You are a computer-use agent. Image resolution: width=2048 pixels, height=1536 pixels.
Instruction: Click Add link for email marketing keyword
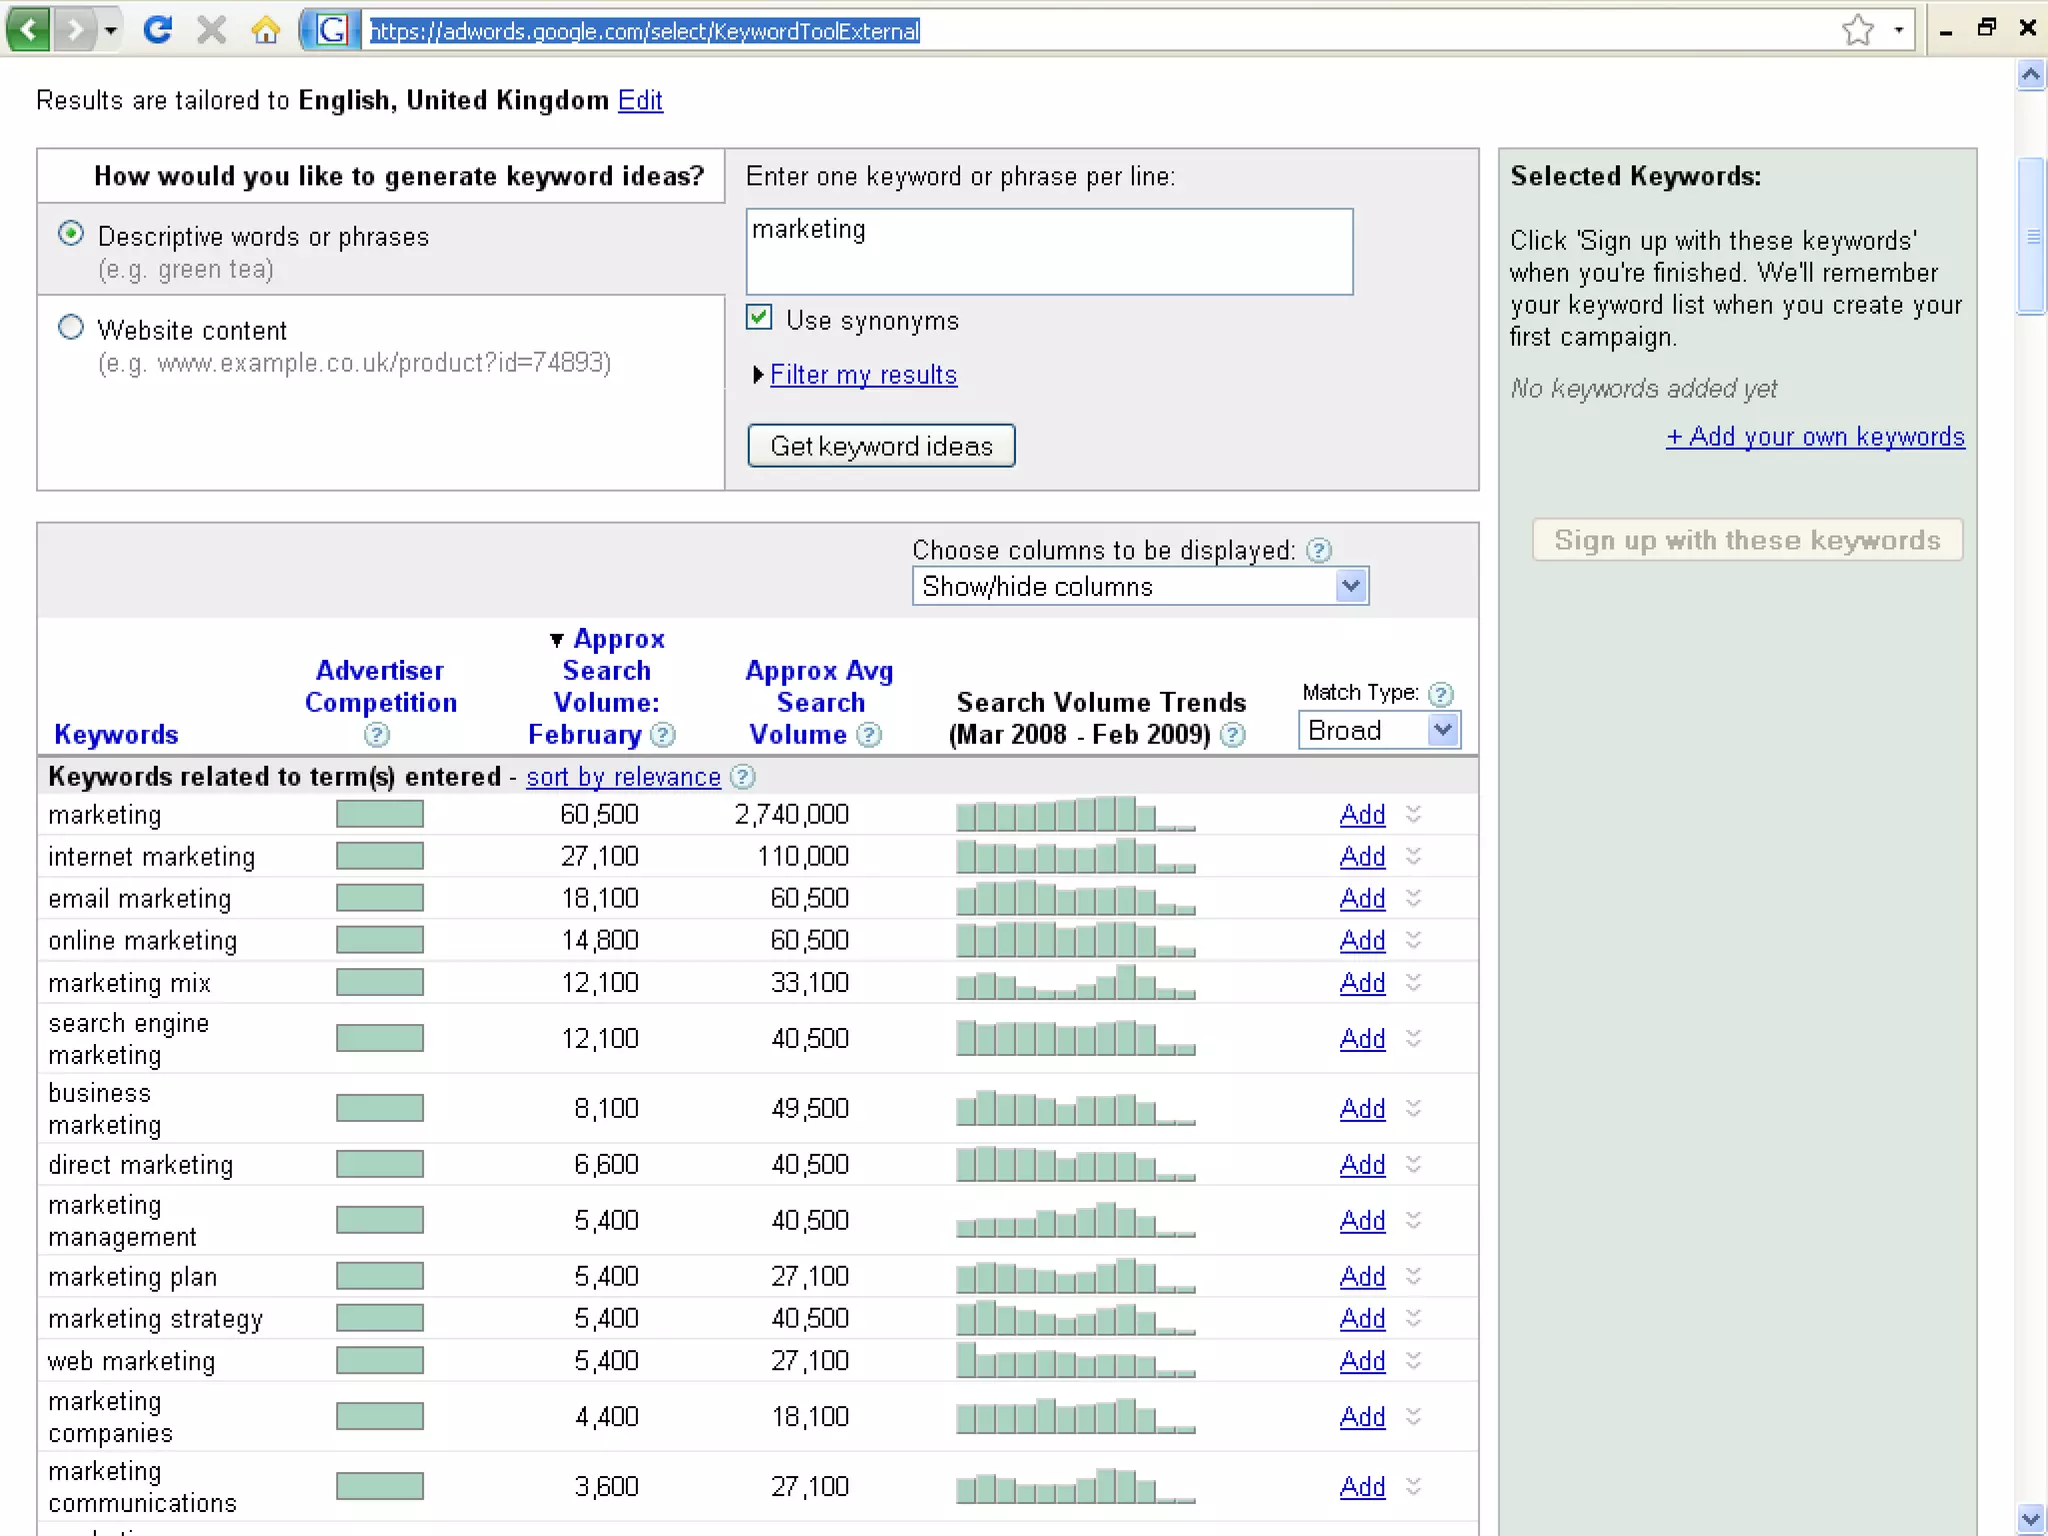coord(1362,898)
